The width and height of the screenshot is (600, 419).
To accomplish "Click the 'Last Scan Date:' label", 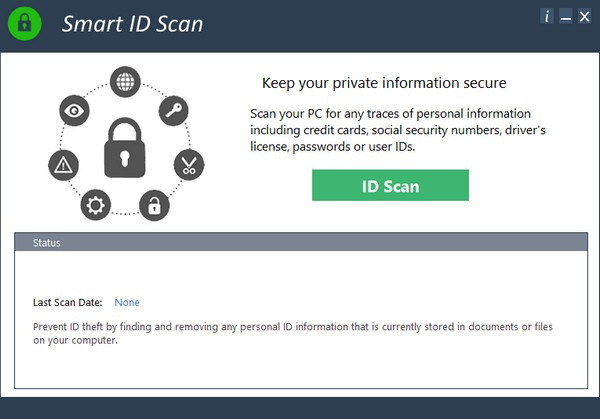I will tap(67, 302).
